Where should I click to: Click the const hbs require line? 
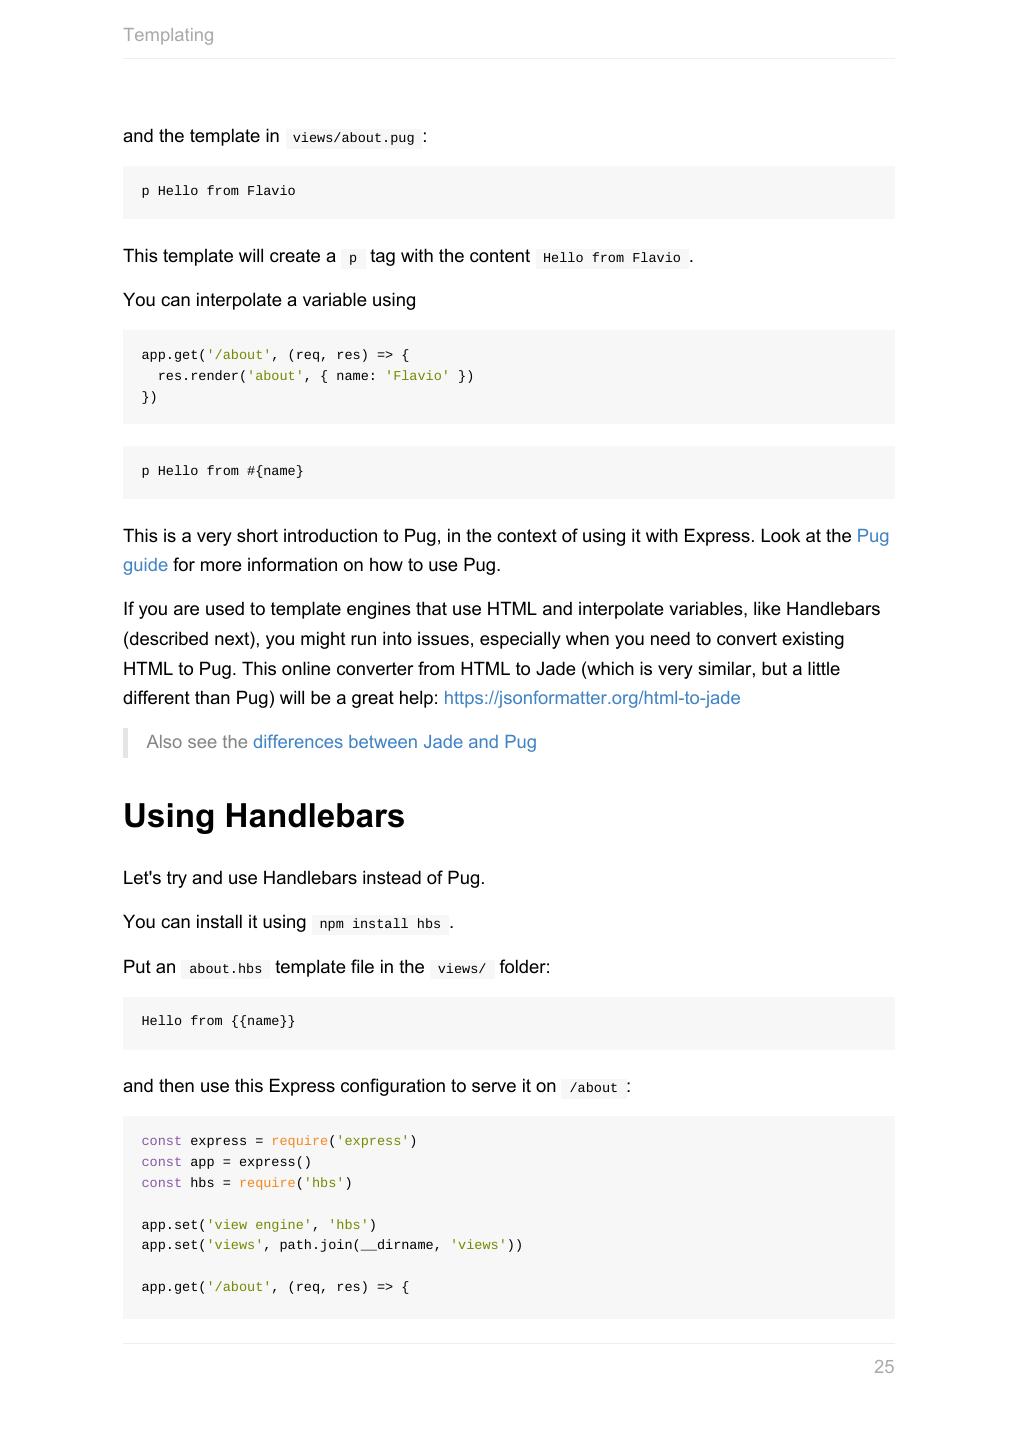(x=246, y=1183)
